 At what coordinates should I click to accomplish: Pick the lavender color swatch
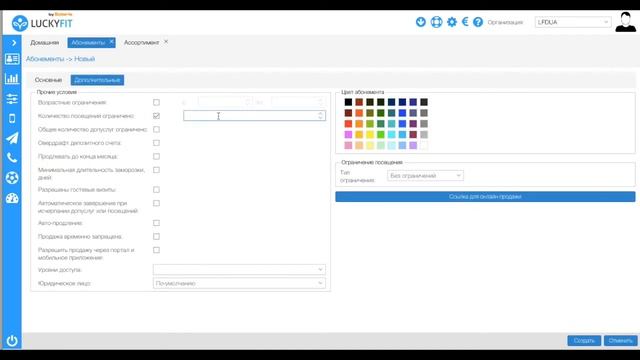[x=413, y=145]
